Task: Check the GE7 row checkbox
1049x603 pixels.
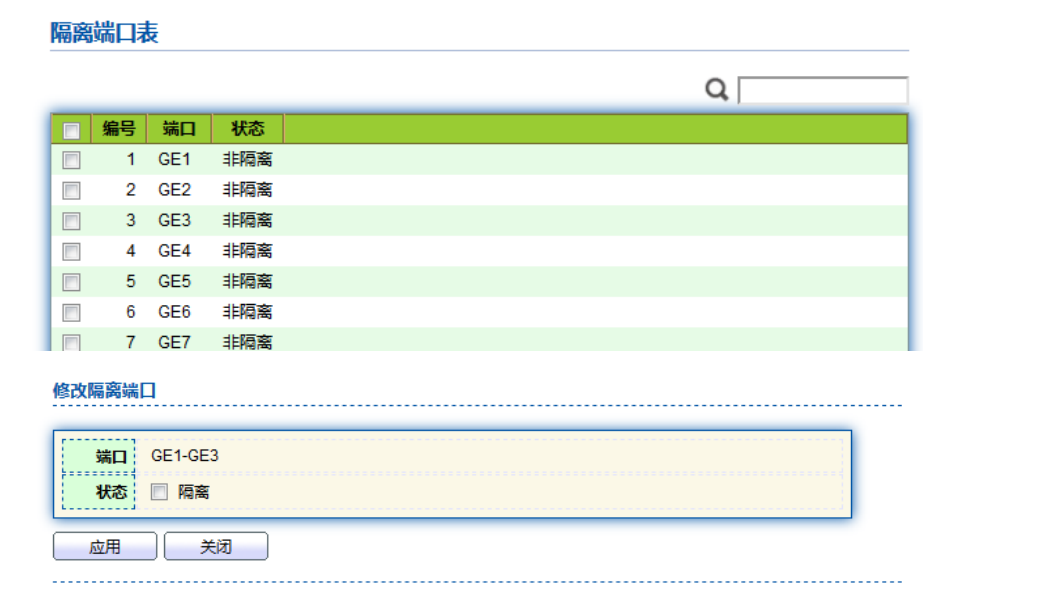Action: pos(71,342)
